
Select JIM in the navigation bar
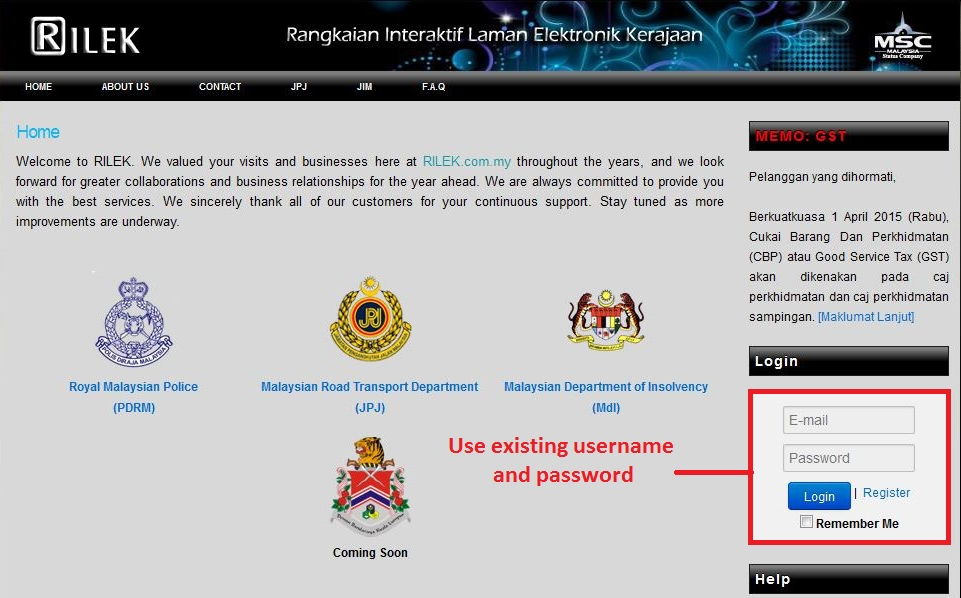coord(365,86)
